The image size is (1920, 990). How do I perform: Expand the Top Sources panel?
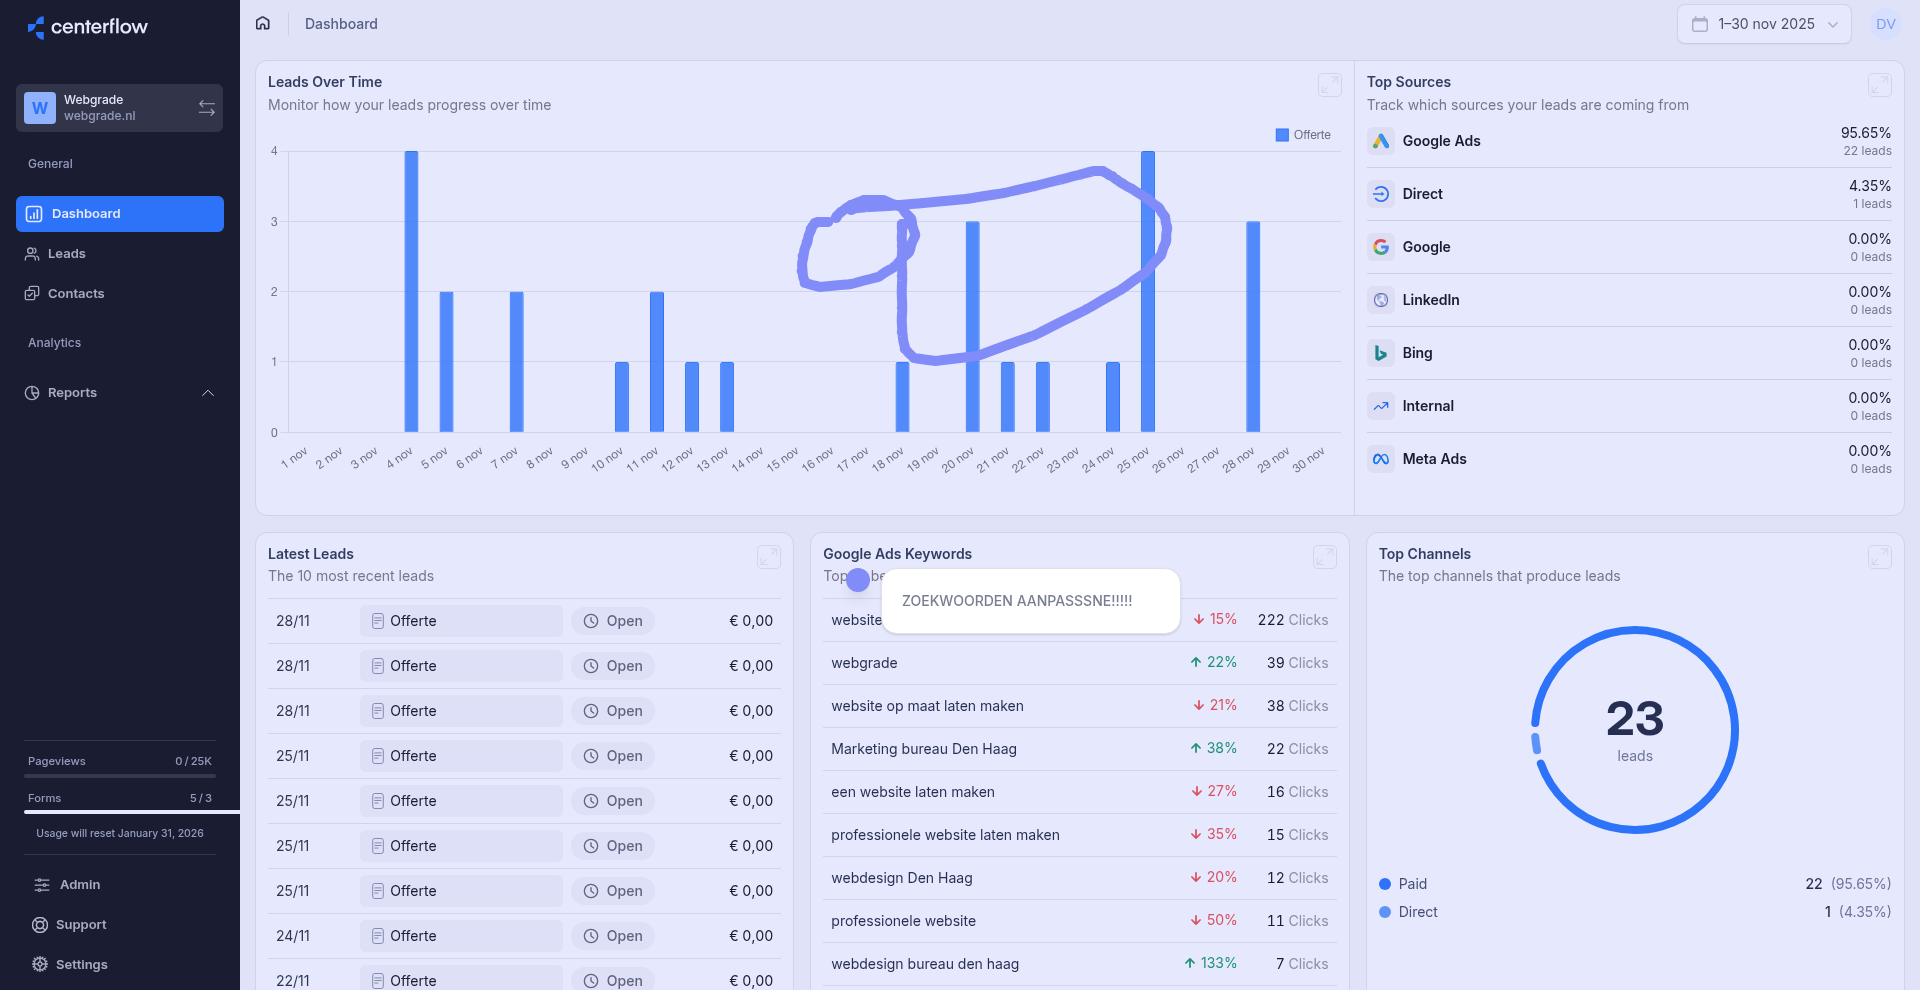pyautogui.click(x=1879, y=85)
